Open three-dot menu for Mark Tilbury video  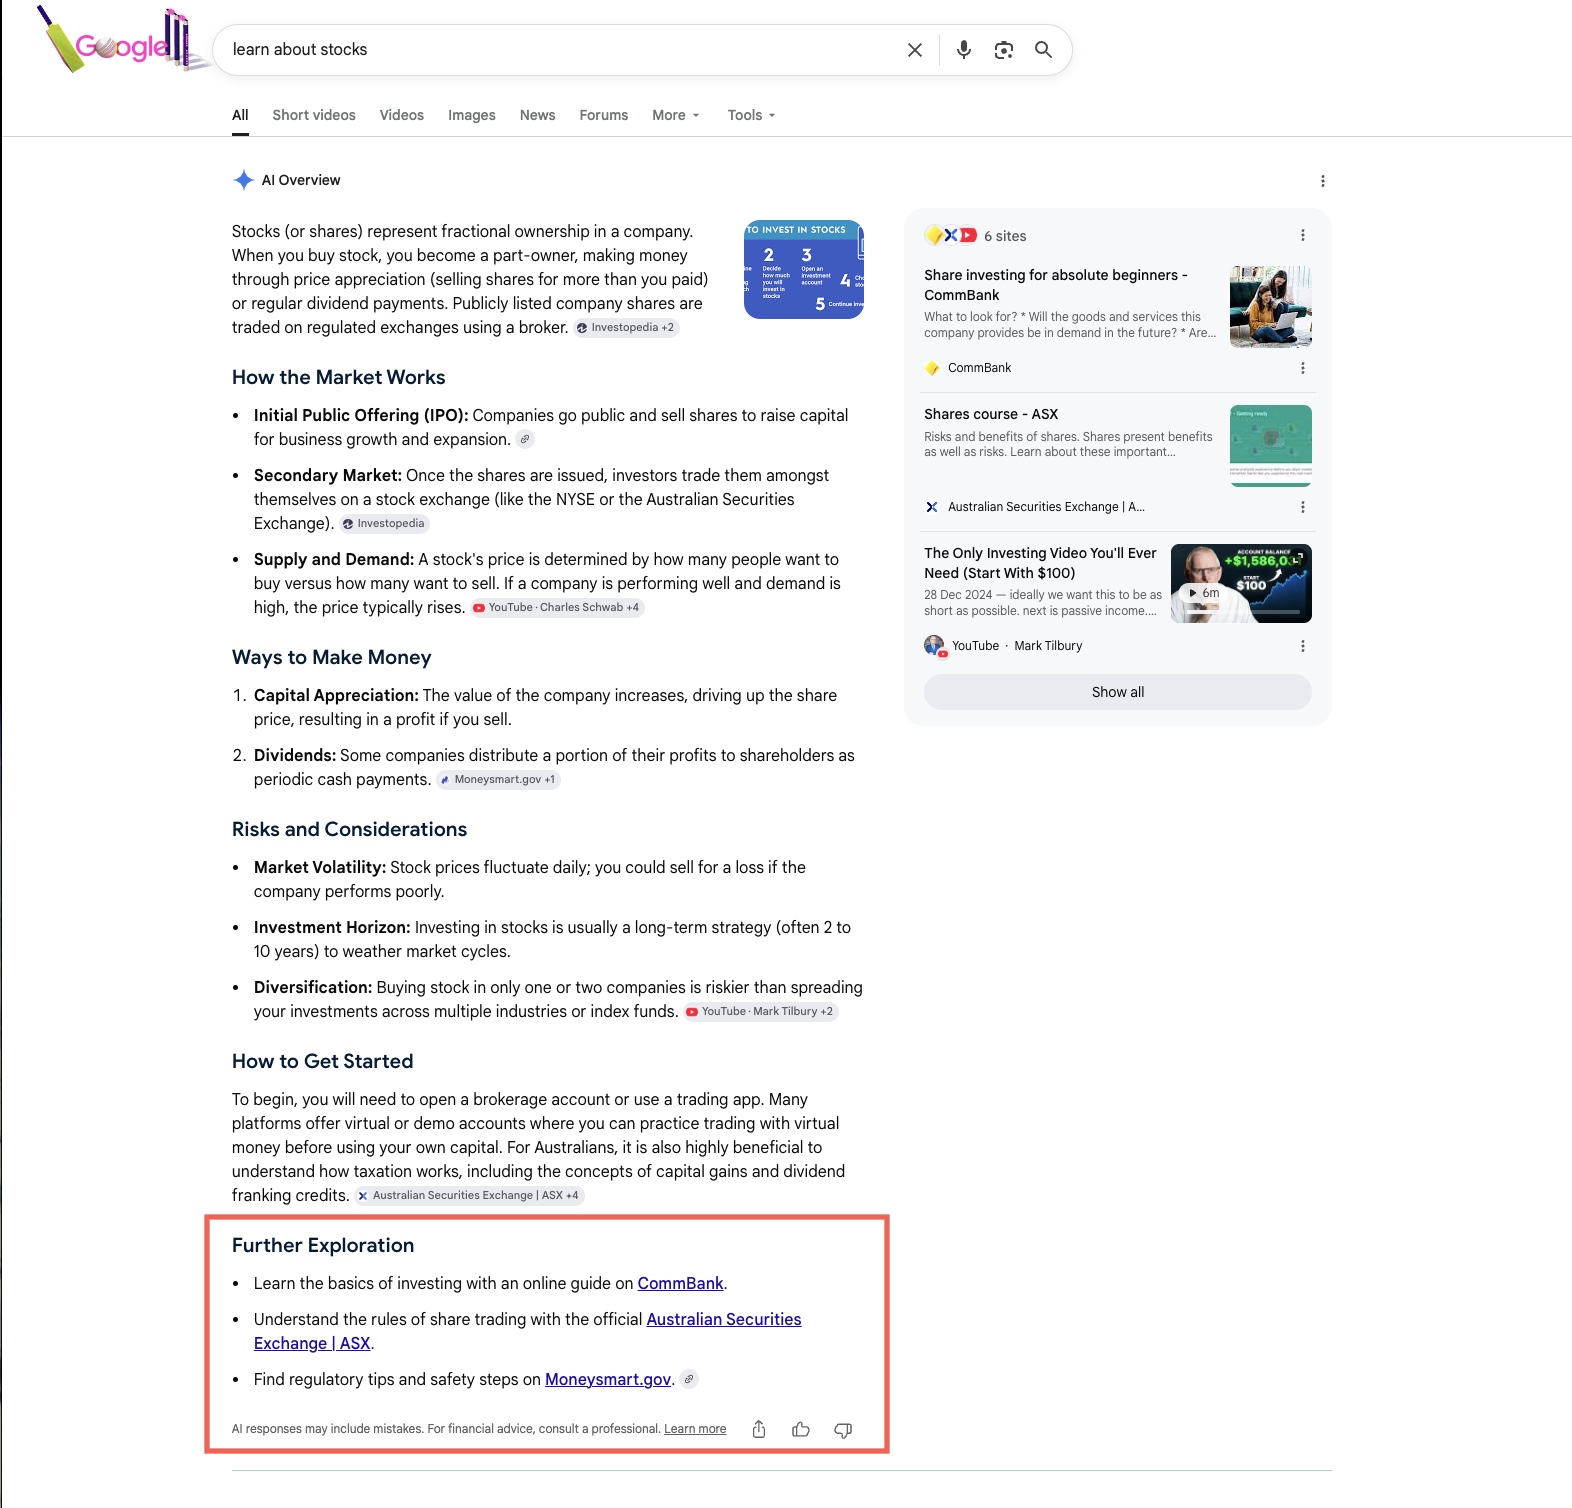pyautogui.click(x=1302, y=646)
